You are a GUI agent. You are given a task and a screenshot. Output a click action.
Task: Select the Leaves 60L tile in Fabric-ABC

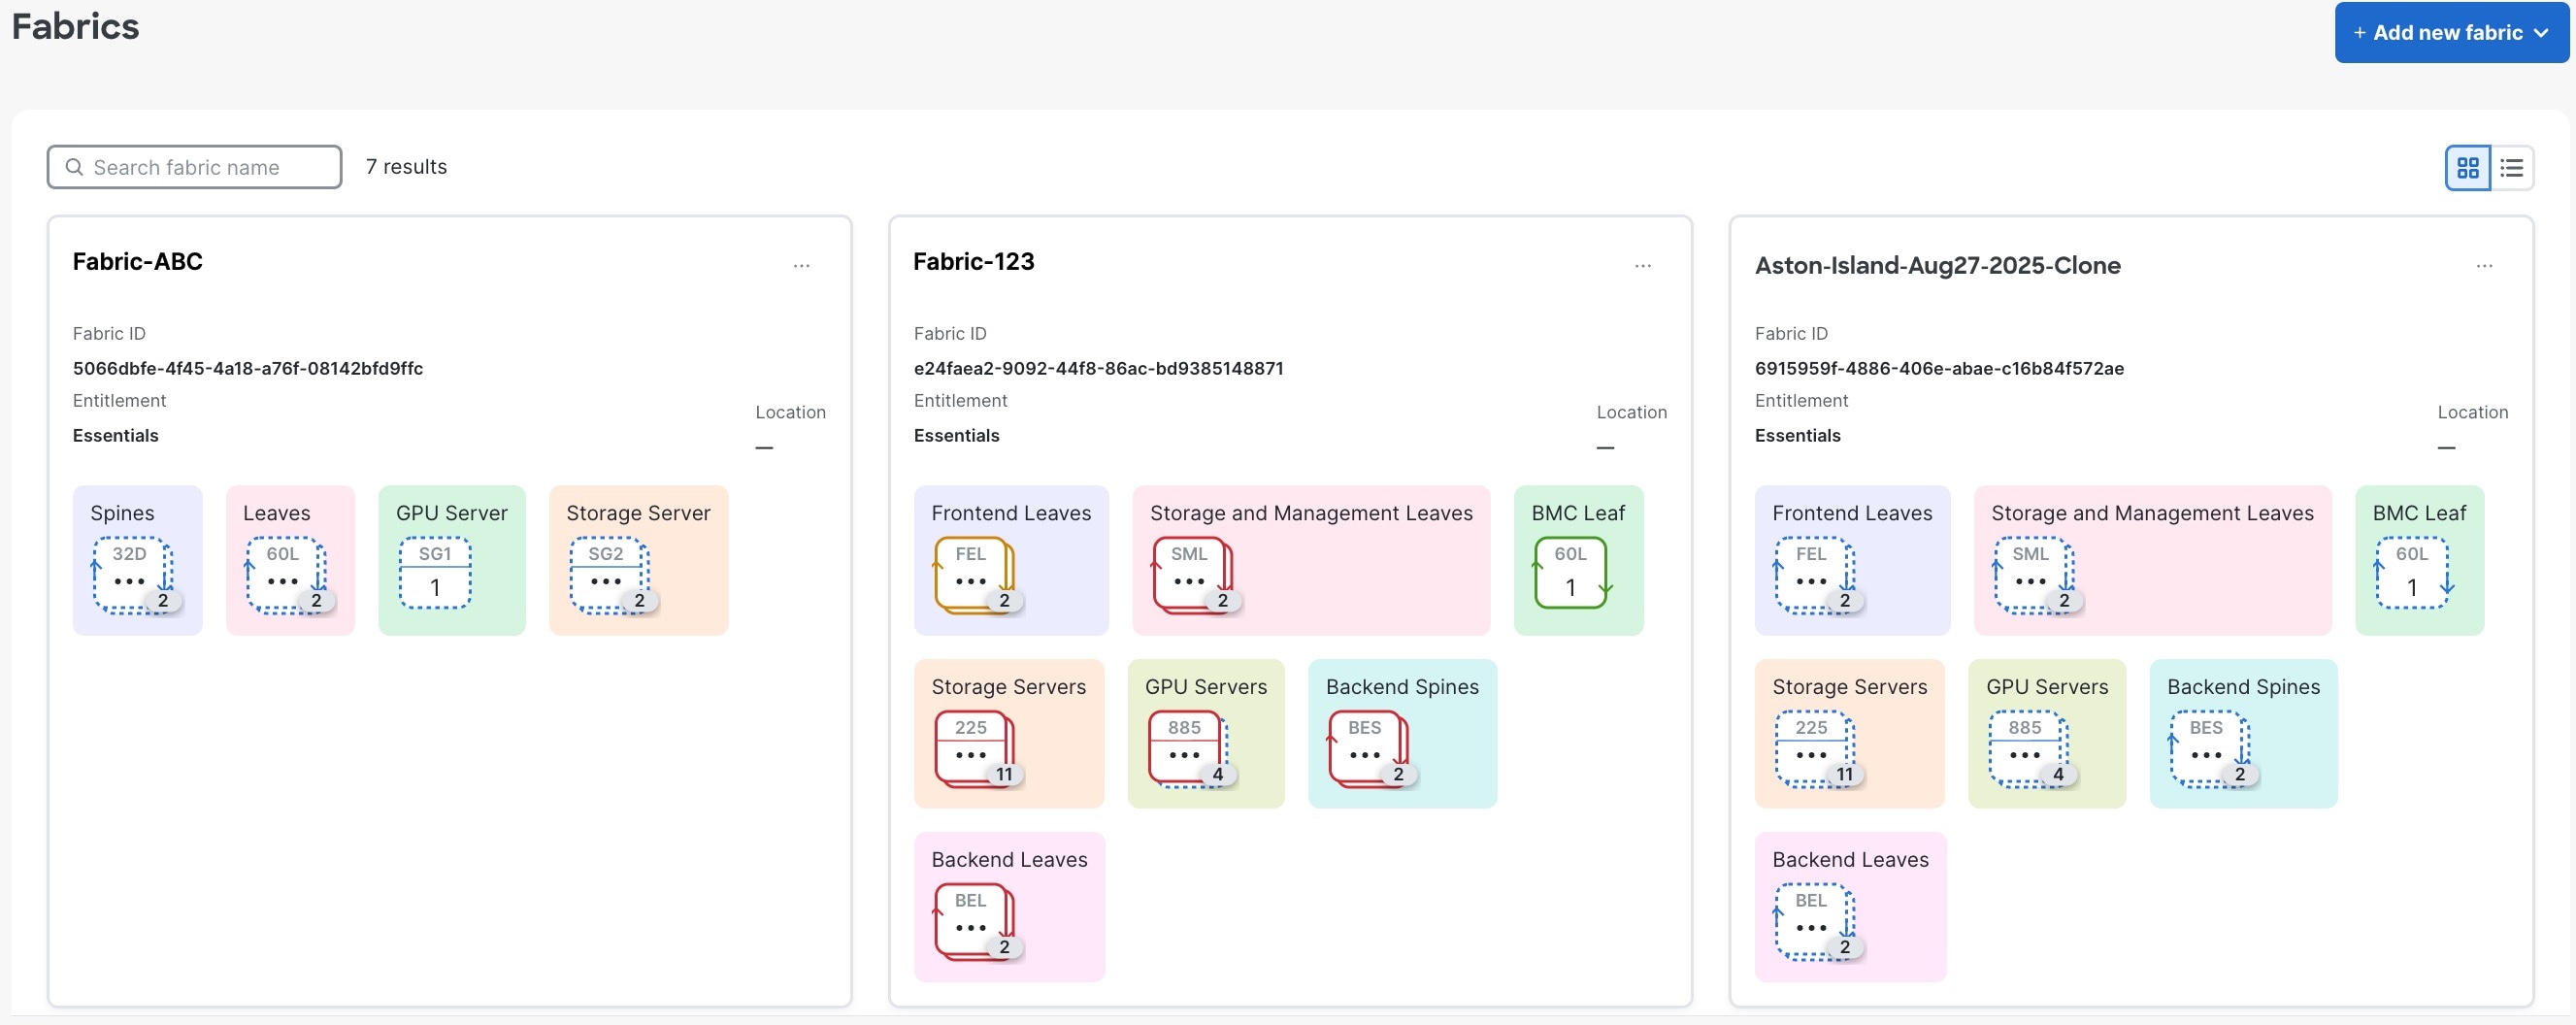coord(288,577)
